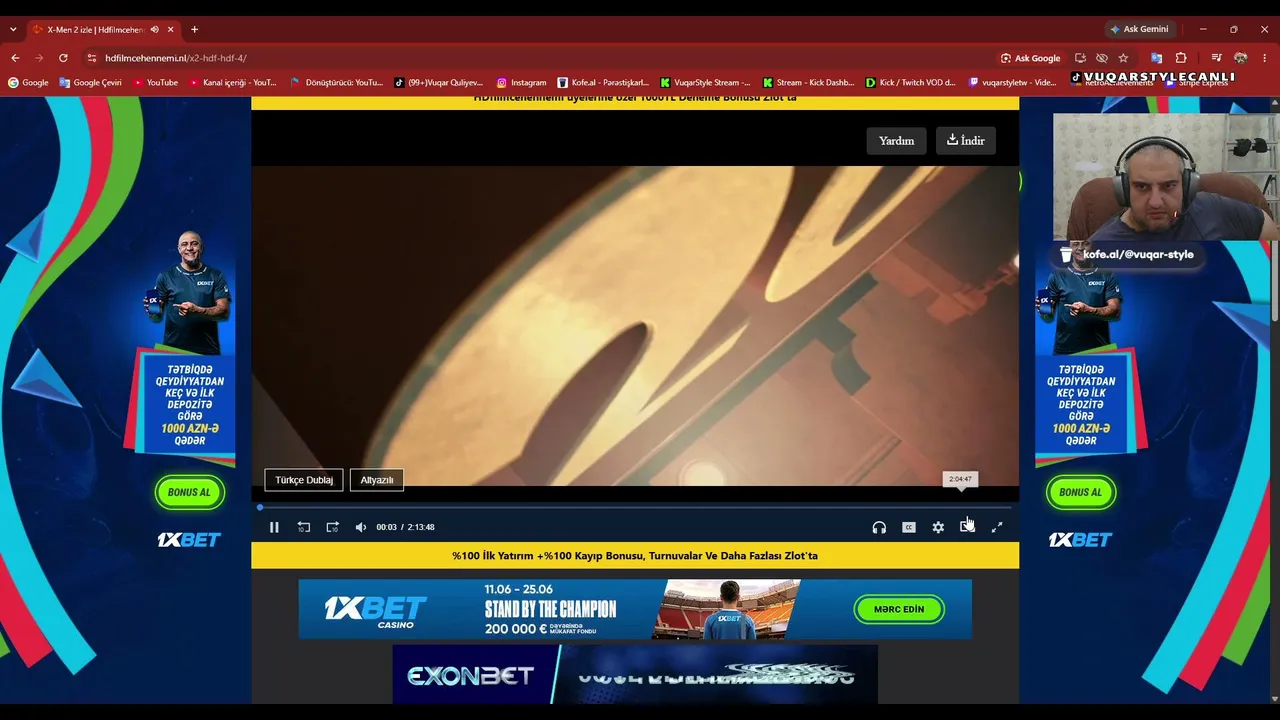Open a new browser tab
The height and width of the screenshot is (720, 1280).
194,30
